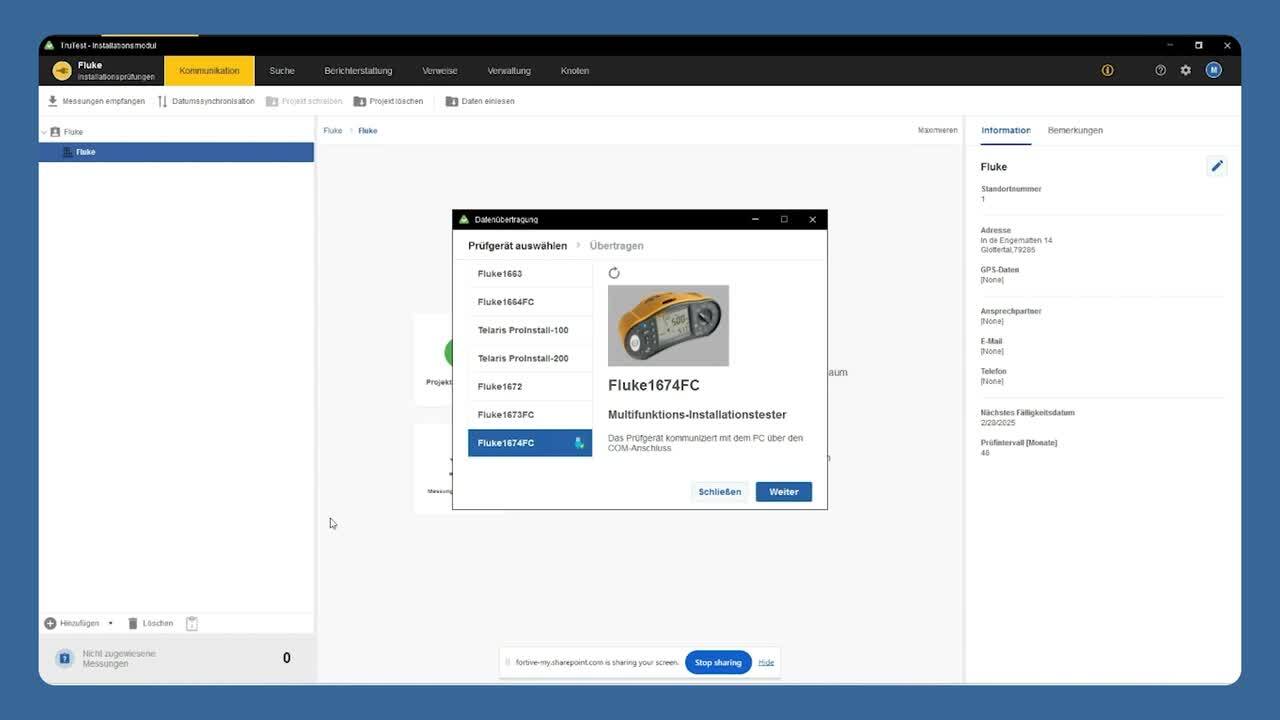Edit Fluke information with pencil icon
Screen dimensions: 1280x720
pyautogui.click(x=1217, y=166)
